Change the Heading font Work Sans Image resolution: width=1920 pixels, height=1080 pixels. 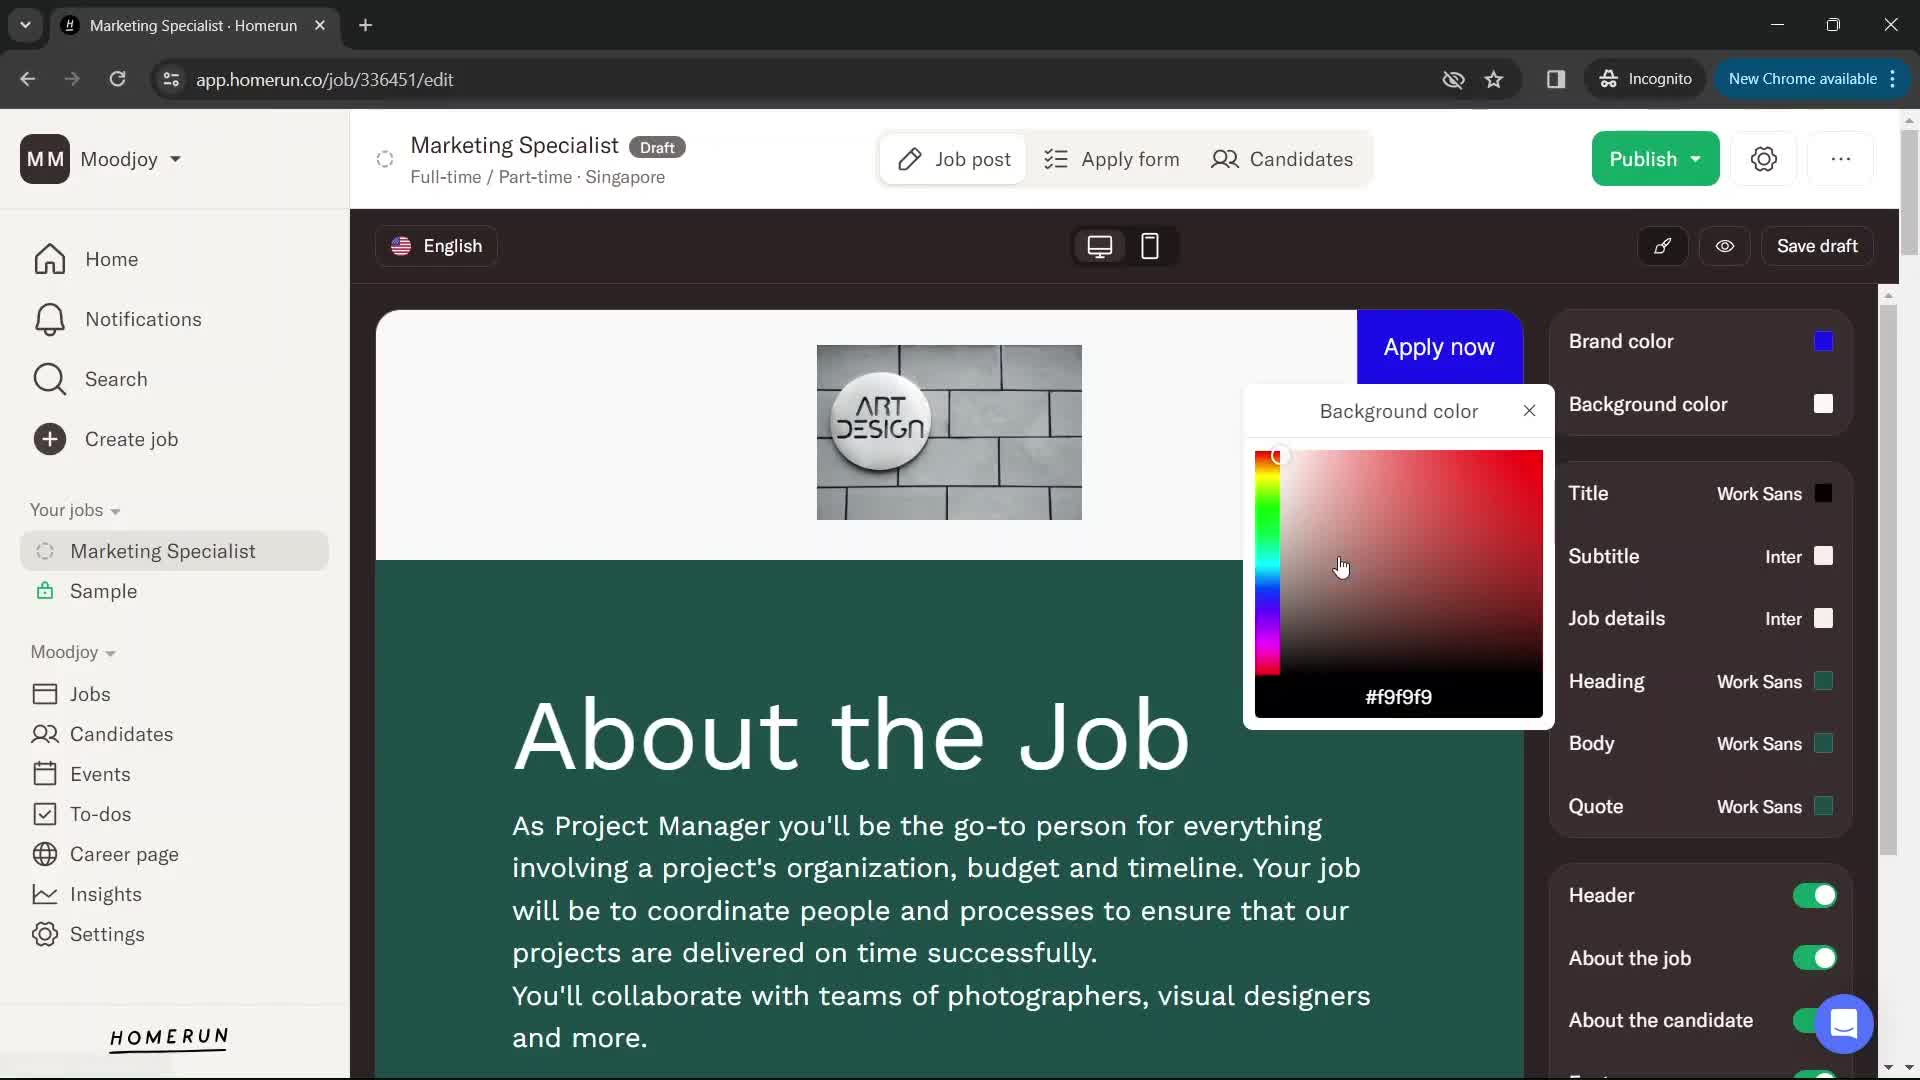tap(1759, 682)
